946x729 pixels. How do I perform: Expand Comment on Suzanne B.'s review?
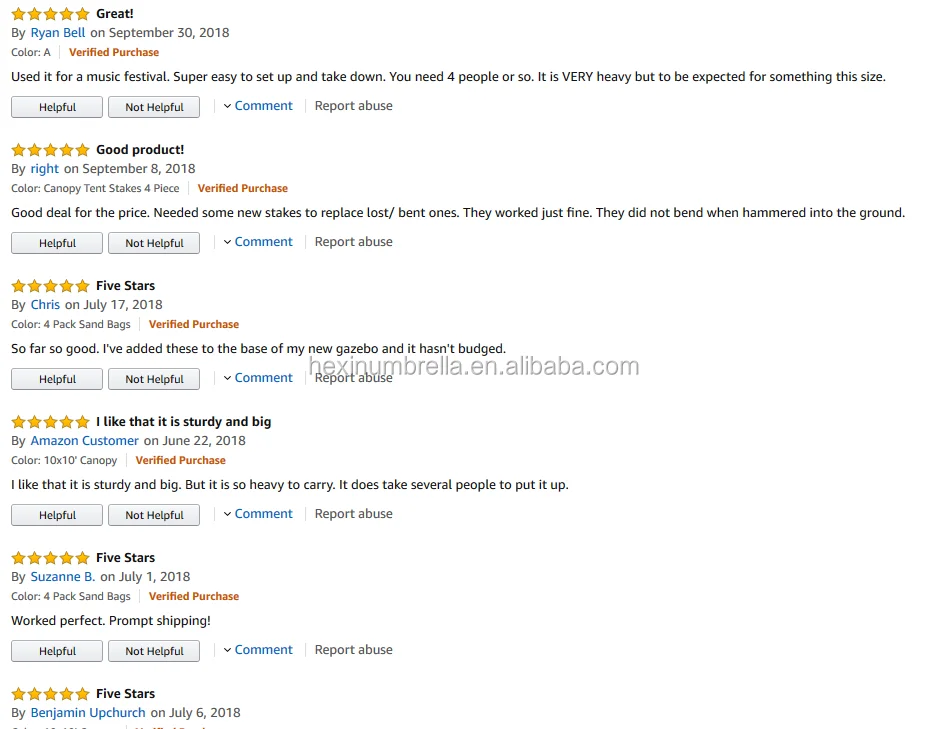click(263, 650)
